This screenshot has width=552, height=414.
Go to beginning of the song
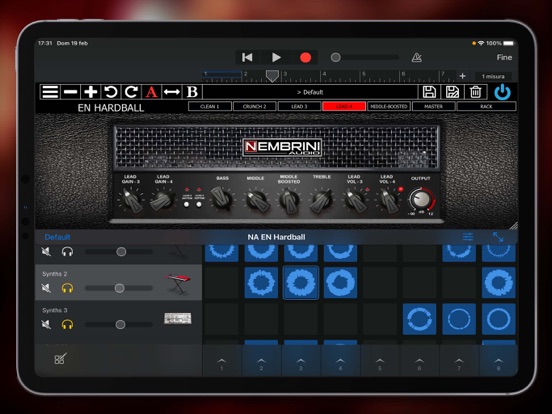click(247, 57)
